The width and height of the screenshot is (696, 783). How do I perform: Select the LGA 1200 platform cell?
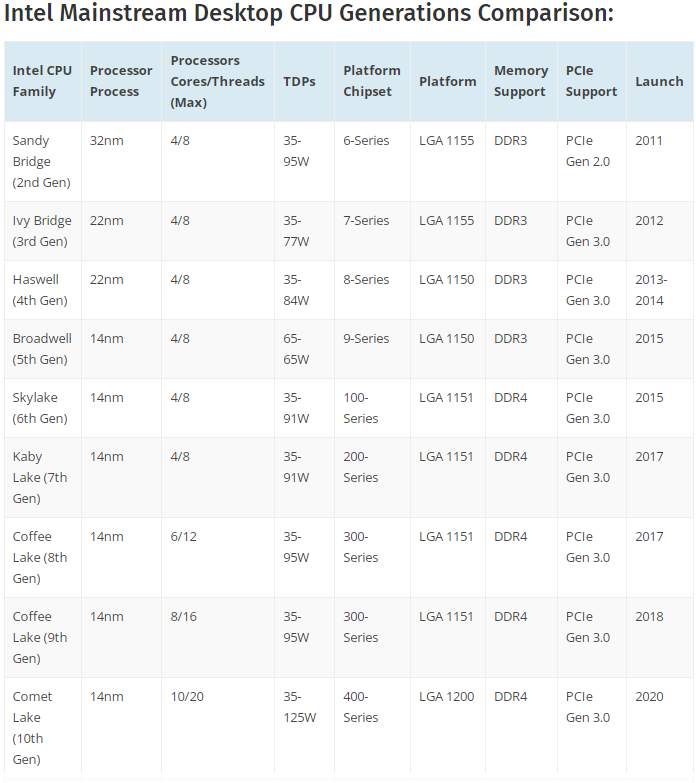tap(446, 697)
